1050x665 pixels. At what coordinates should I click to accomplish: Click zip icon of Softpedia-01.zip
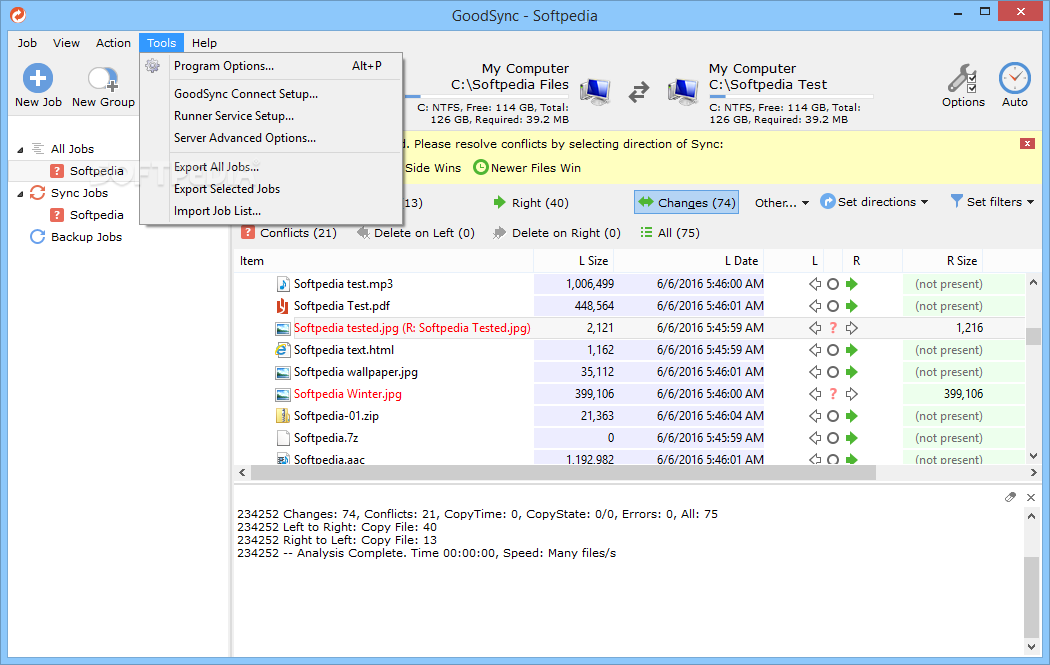pos(283,416)
